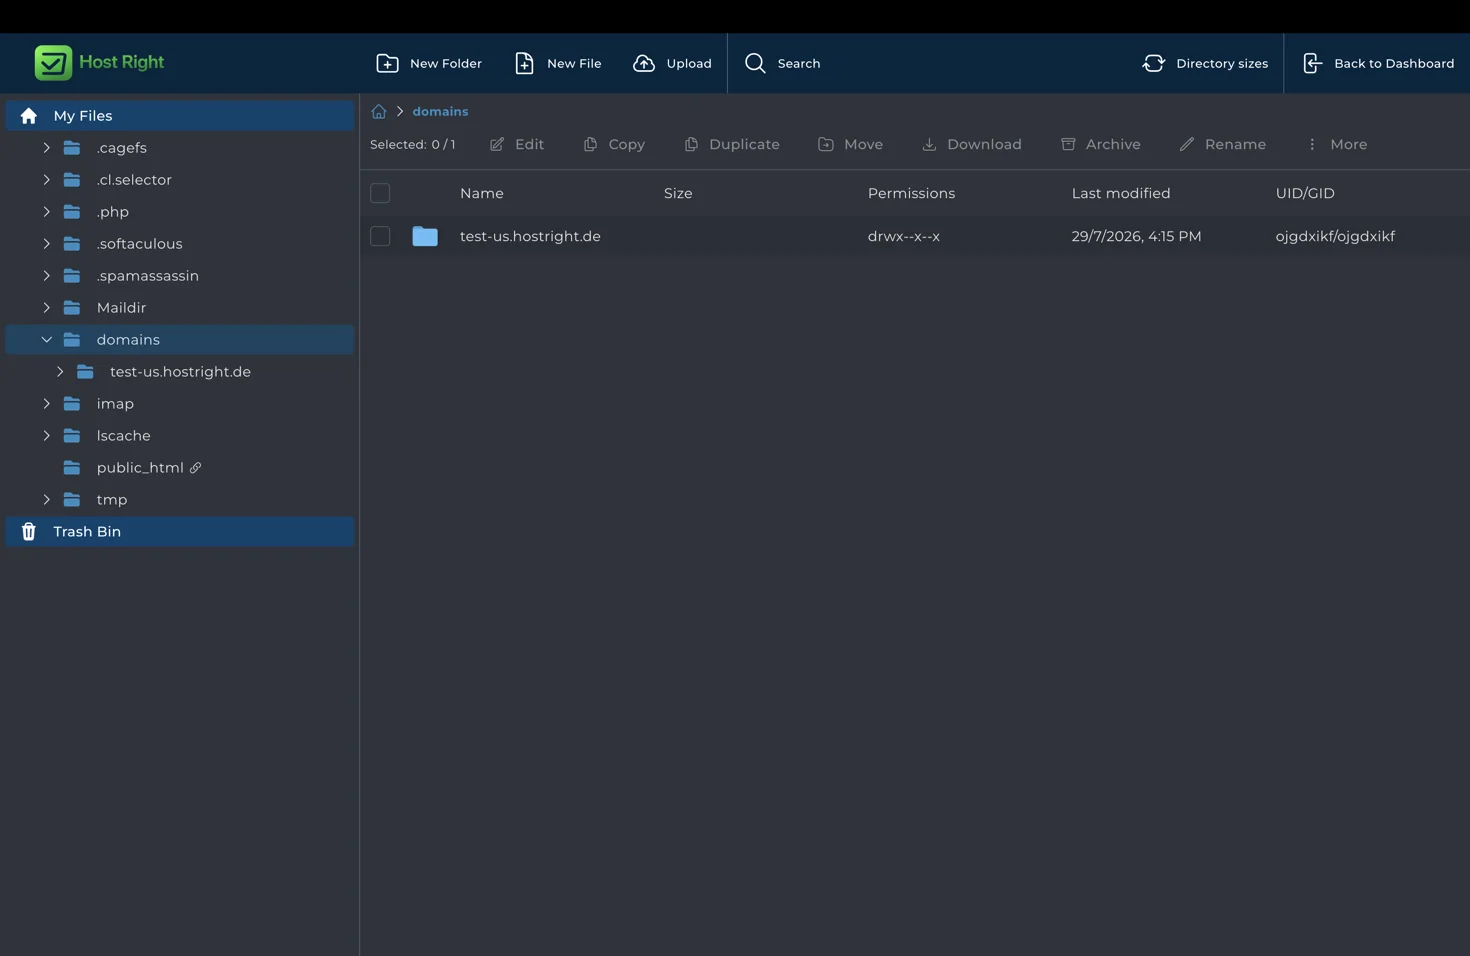Image resolution: width=1470 pixels, height=956 pixels.
Task: Click the Rename pencil icon
Action: 1187,144
